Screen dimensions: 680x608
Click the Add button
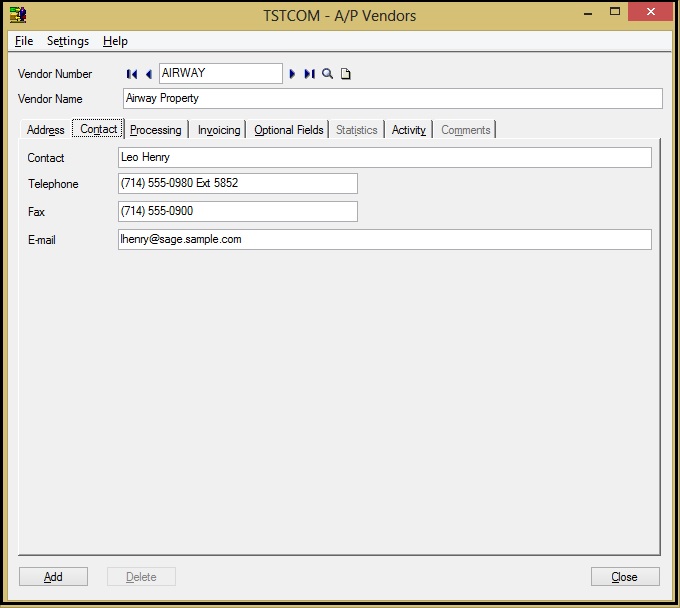53,576
